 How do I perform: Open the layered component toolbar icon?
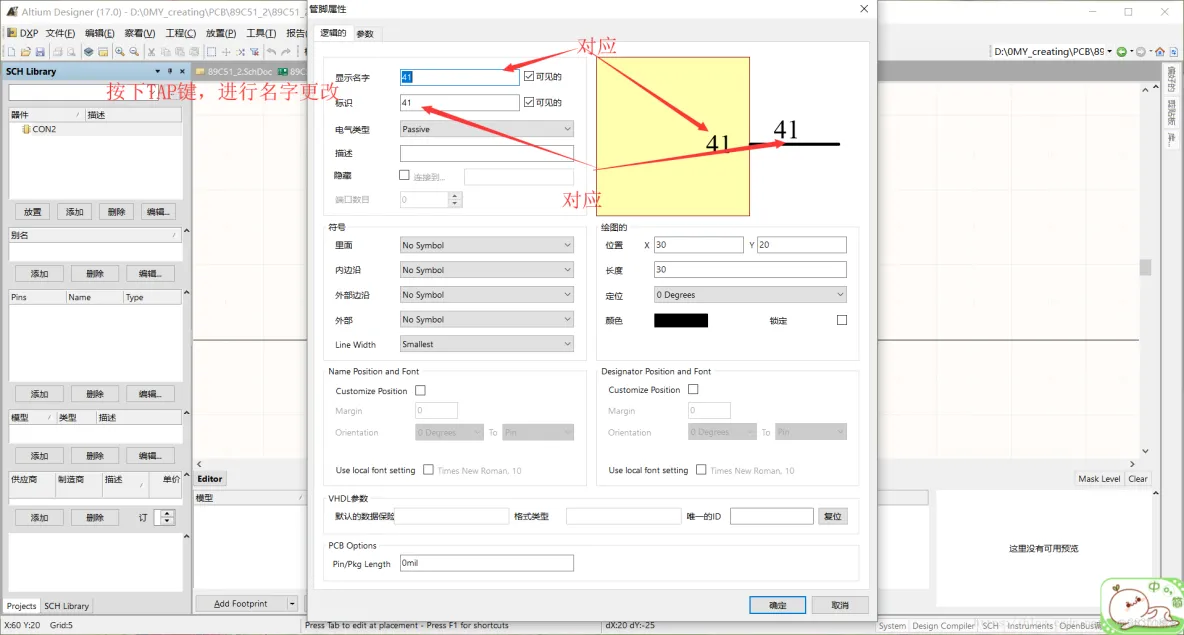pyautogui.click(x=88, y=52)
